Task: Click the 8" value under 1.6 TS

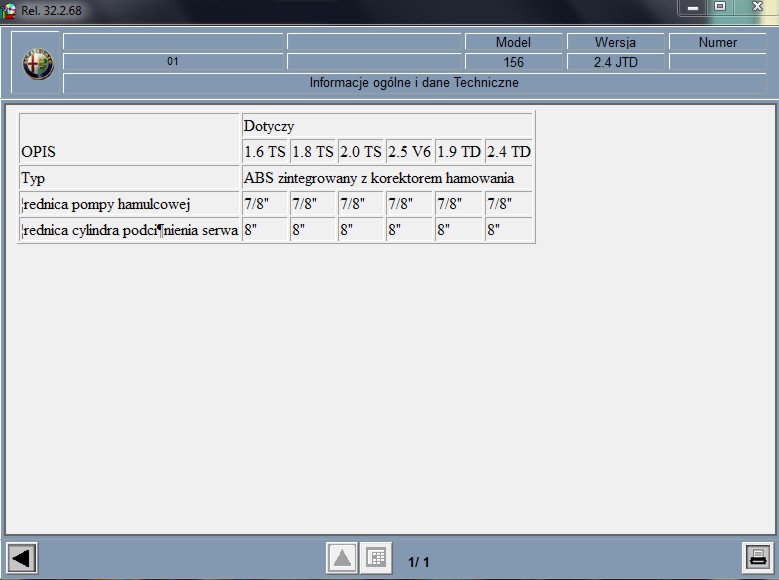Action: pyautogui.click(x=265, y=230)
